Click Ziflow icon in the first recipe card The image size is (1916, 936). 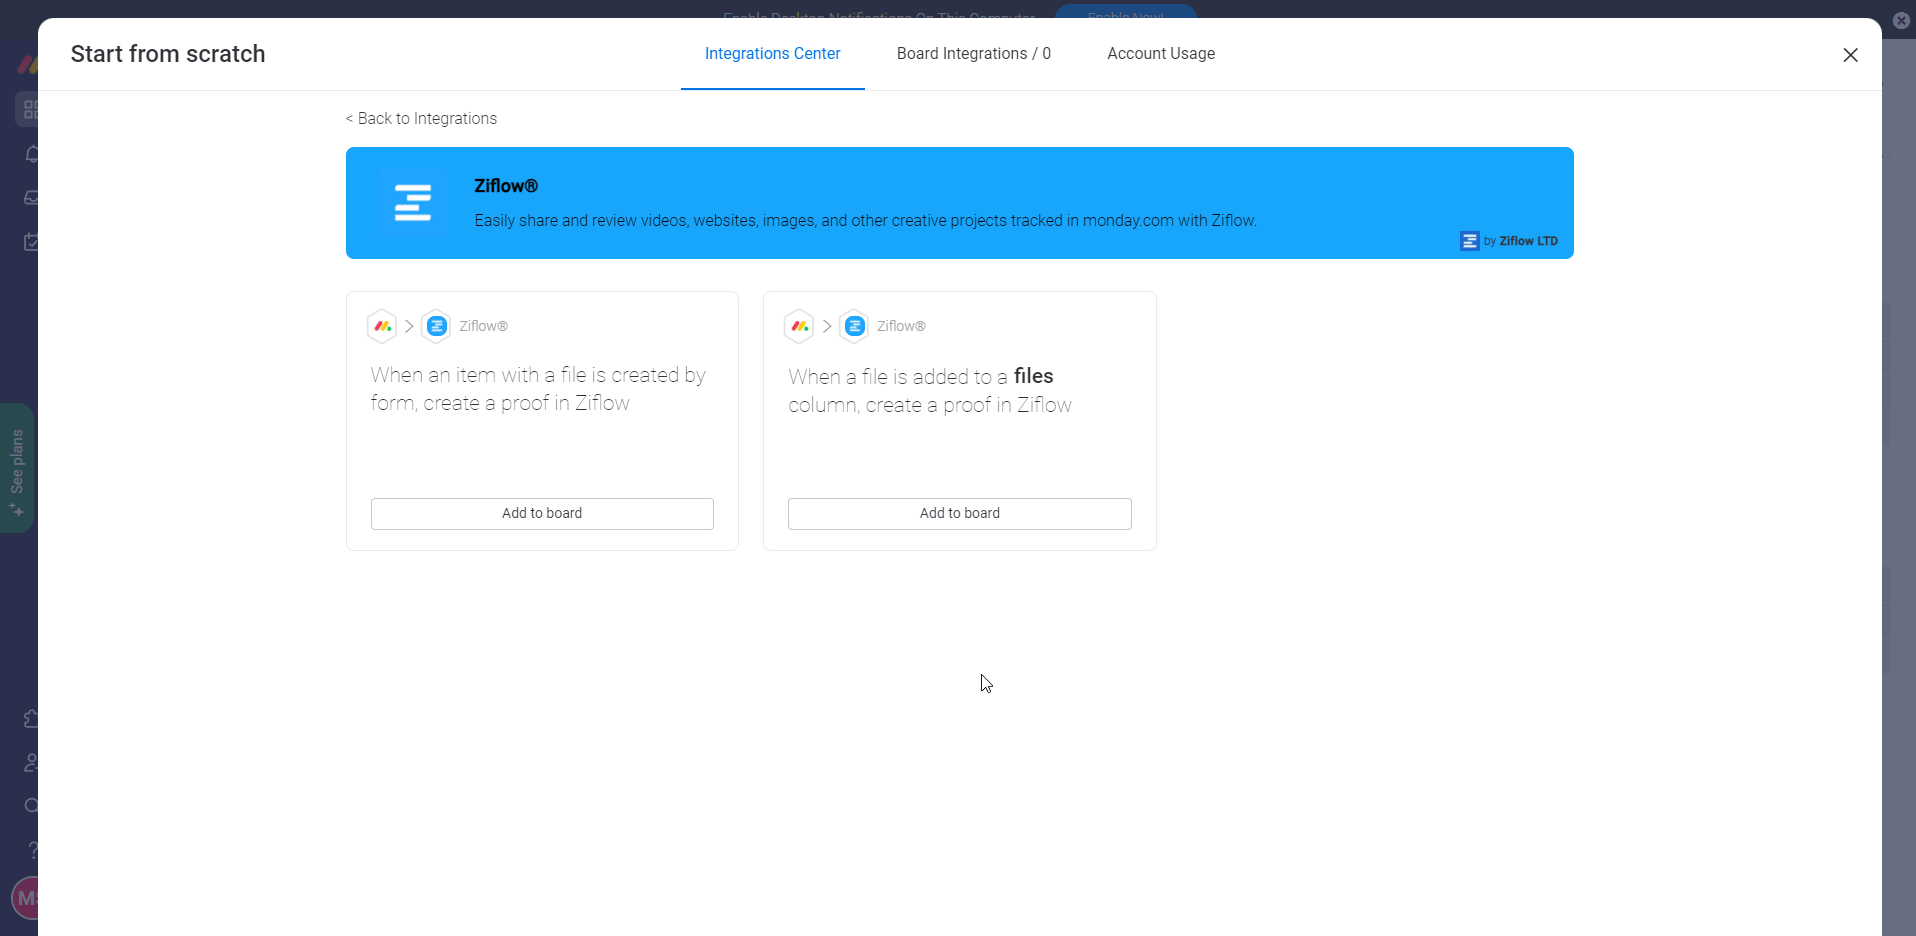point(436,326)
